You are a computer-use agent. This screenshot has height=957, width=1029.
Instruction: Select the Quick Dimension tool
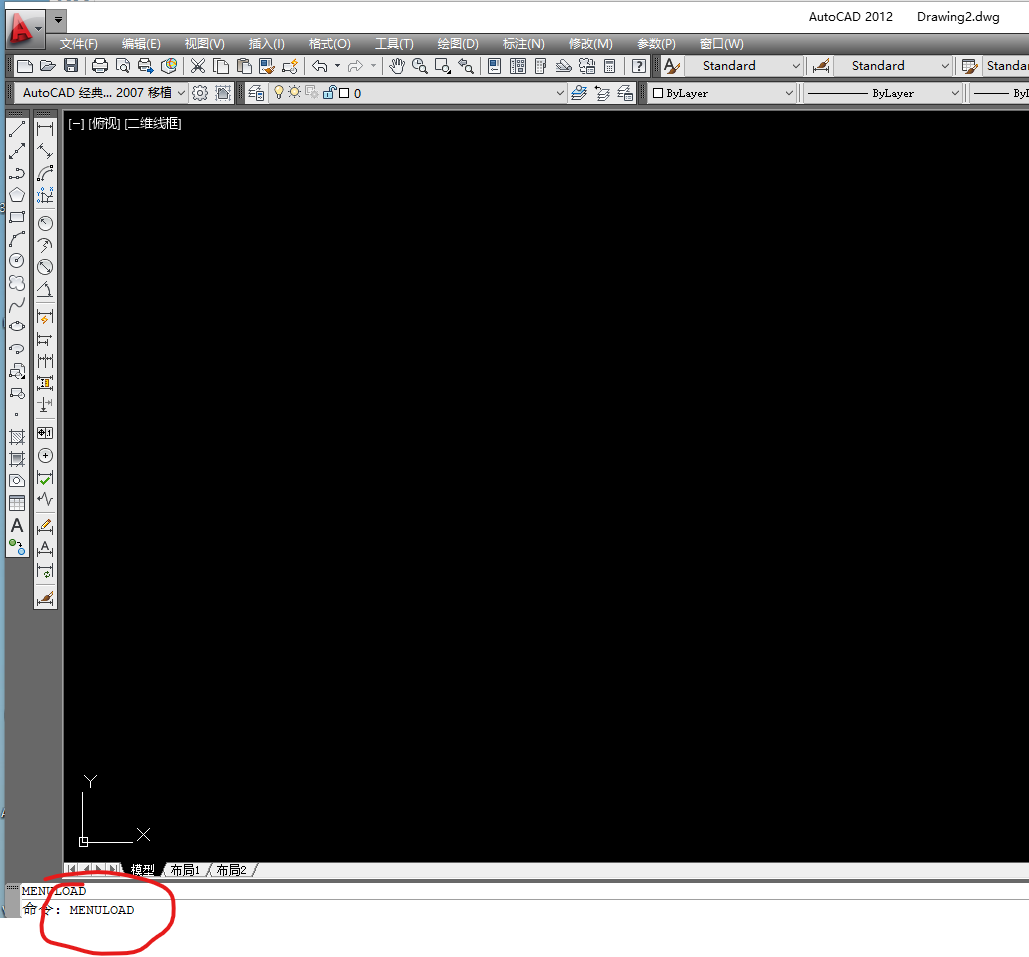[x=45, y=318]
